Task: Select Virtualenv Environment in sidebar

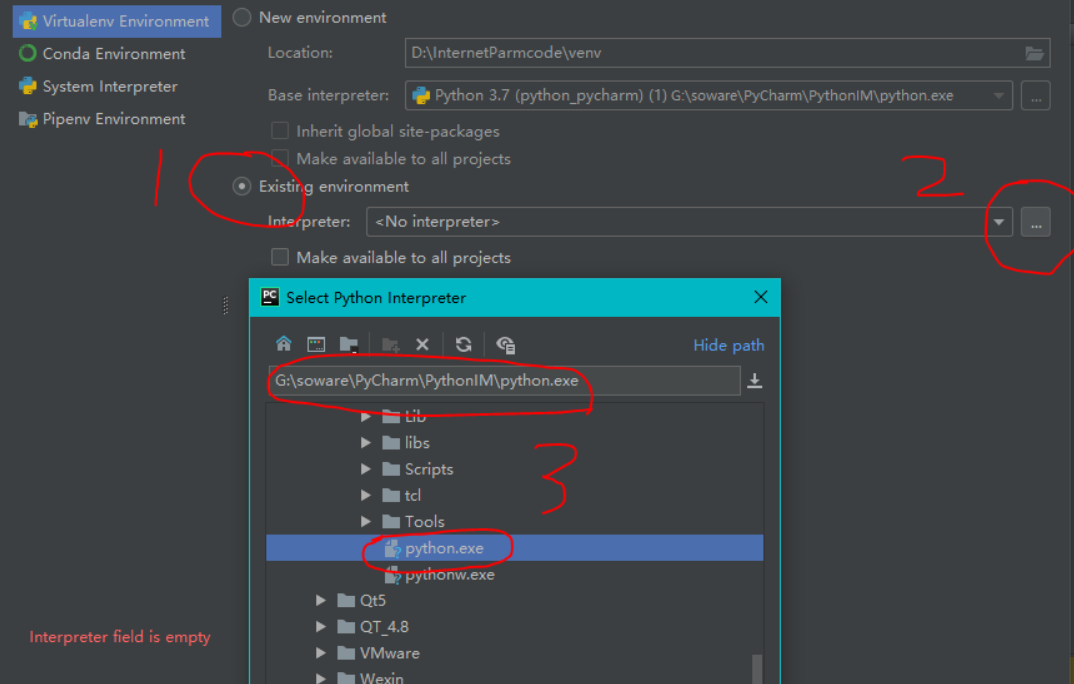Action: 117,21
